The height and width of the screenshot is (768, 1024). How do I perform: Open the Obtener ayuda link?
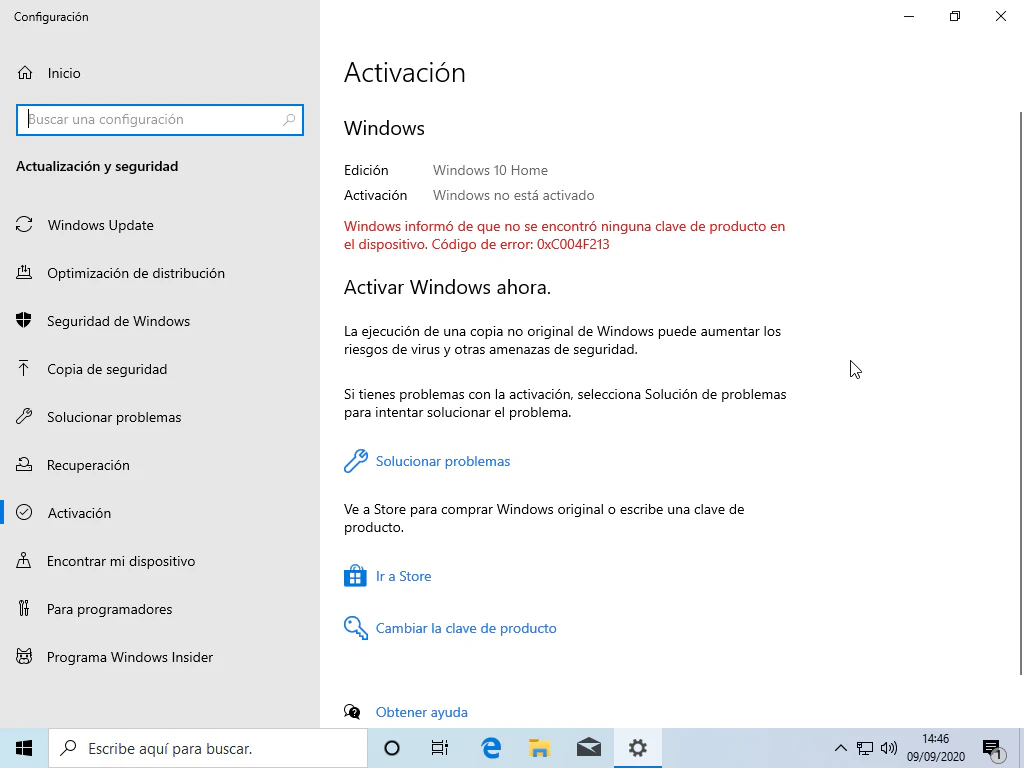[421, 712]
